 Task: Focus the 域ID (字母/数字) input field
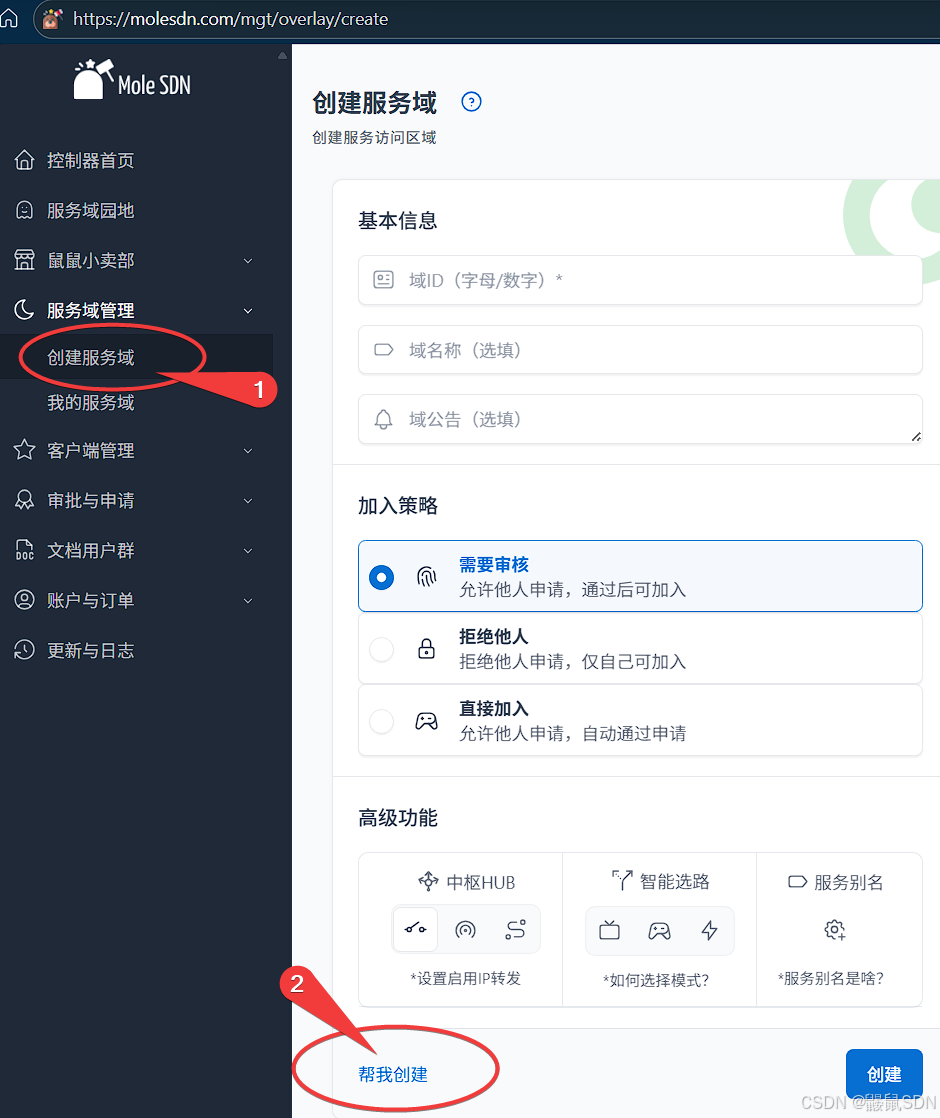640,280
